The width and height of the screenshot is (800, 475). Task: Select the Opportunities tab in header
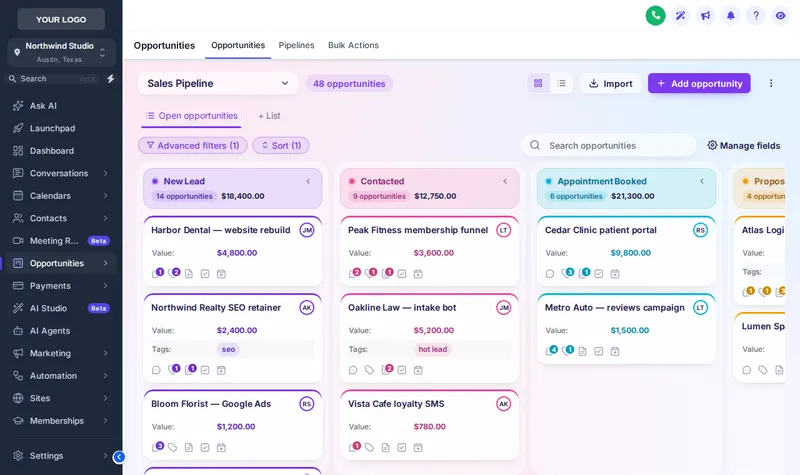click(238, 45)
